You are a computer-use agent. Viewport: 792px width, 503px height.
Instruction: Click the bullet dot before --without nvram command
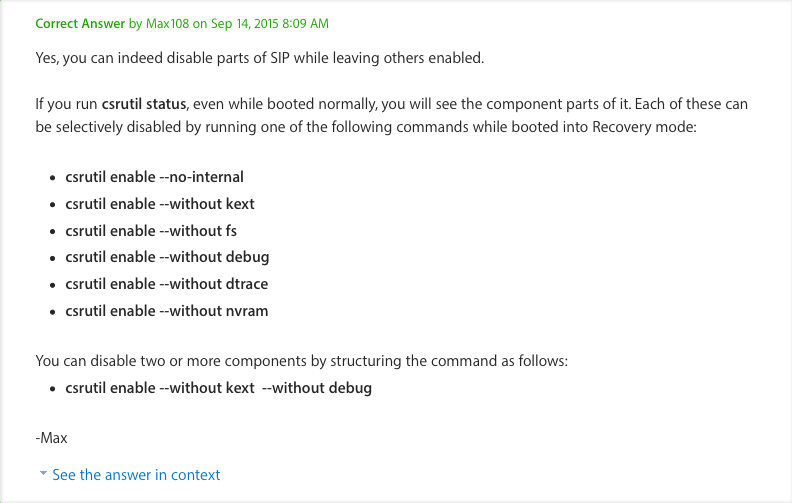pyautogui.click(x=53, y=312)
